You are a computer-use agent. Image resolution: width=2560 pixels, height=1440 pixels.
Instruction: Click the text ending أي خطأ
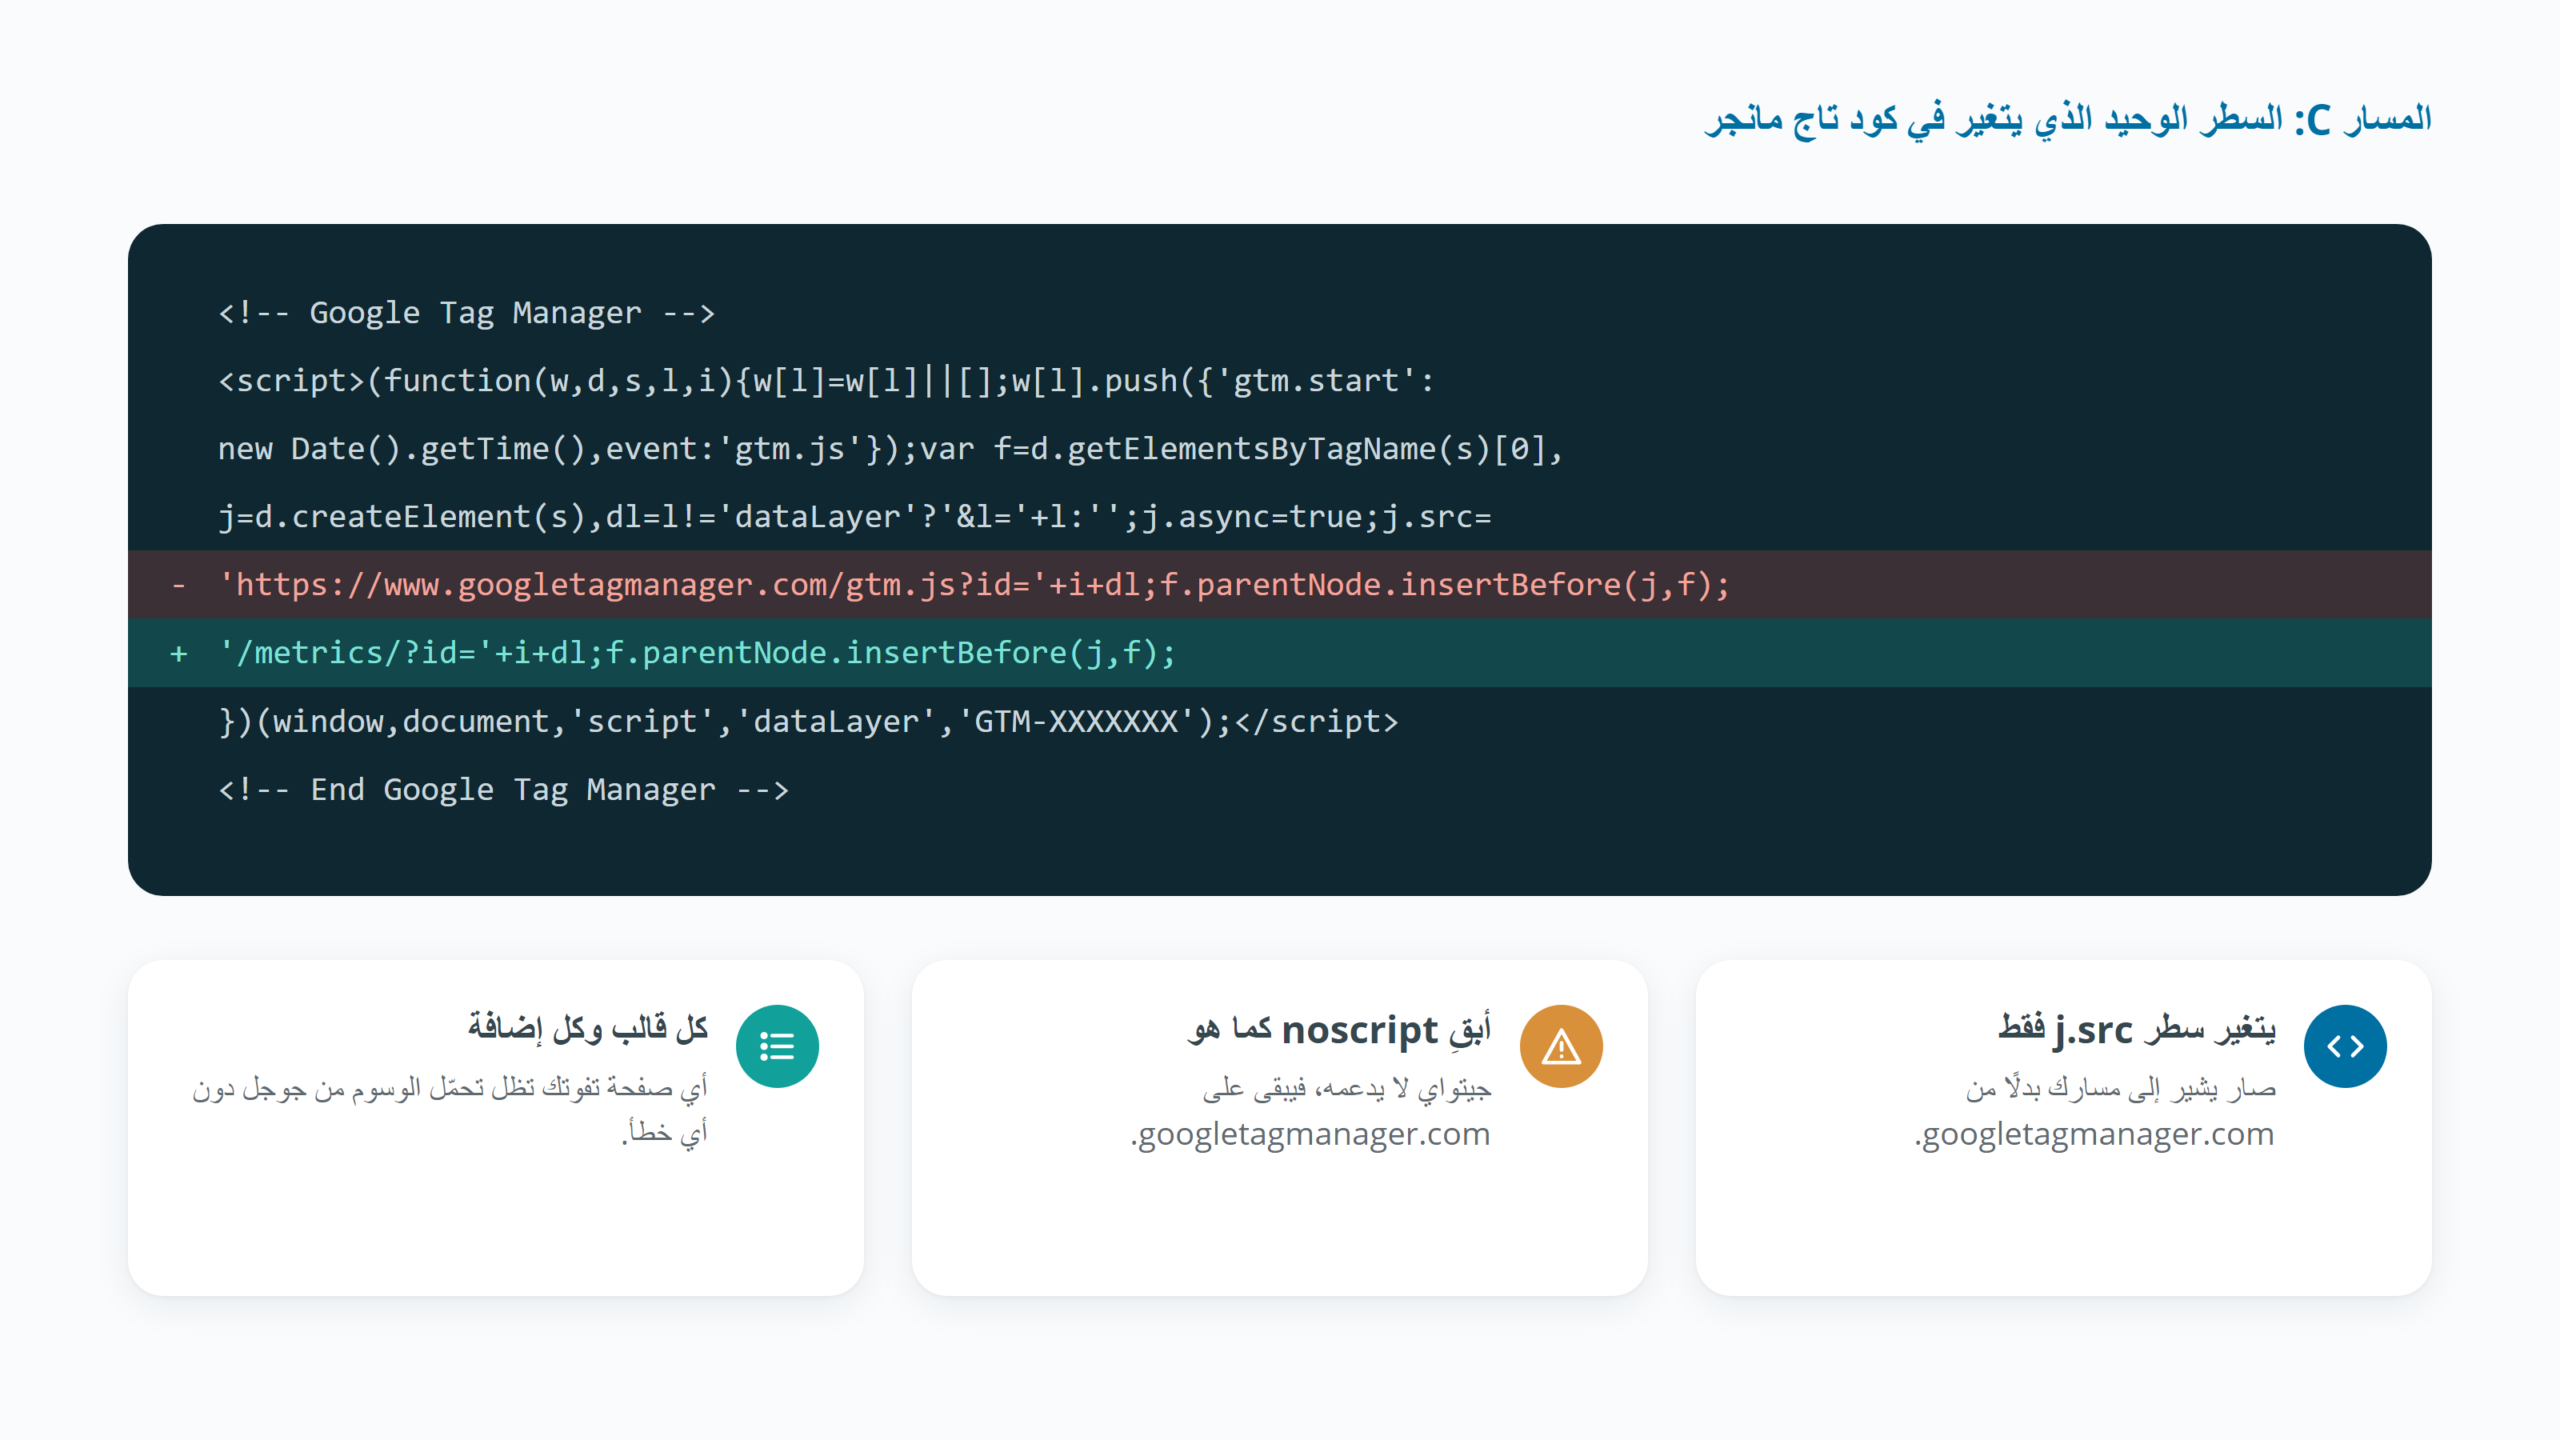tap(665, 1132)
